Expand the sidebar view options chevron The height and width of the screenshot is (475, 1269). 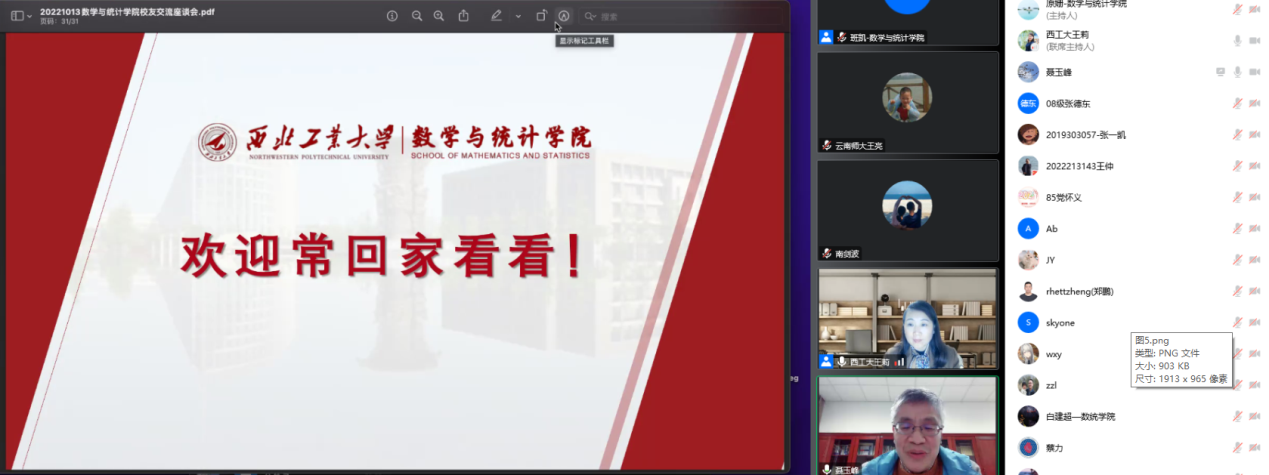point(29,16)
